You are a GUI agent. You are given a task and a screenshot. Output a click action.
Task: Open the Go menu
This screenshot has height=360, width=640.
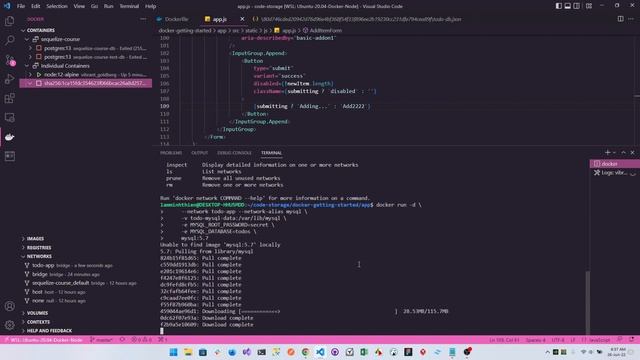(94, 6)
